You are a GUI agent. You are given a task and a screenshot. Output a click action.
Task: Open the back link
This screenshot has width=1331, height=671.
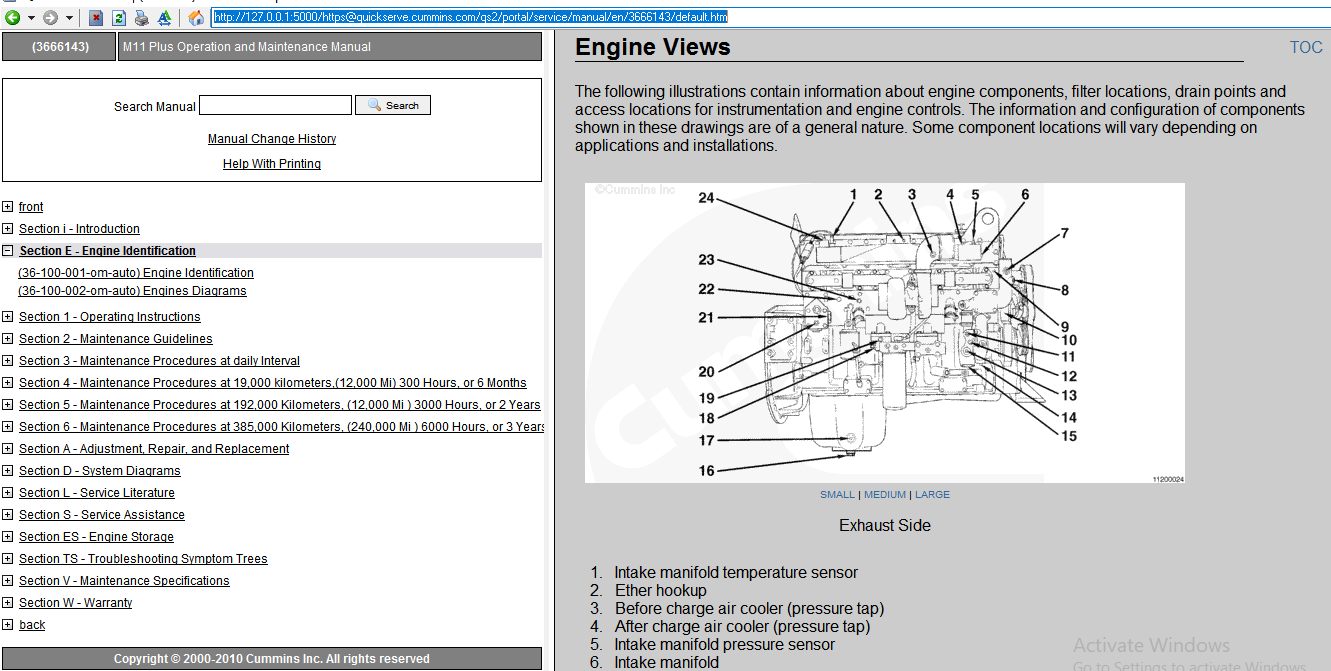tap(32, 625)
